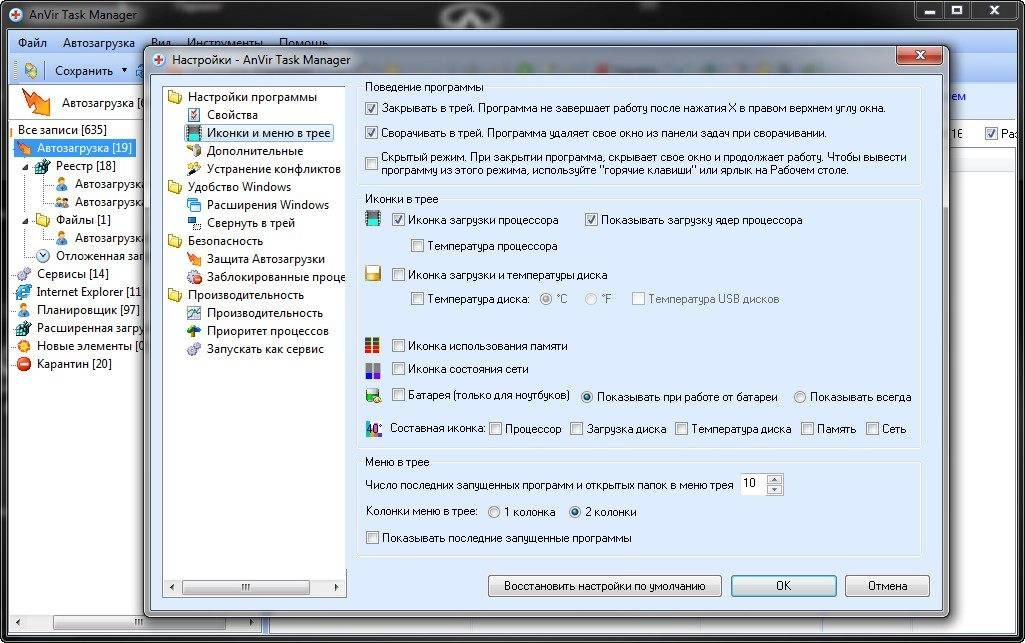Collapse the Файлы [1] tree node
The height and width of the screenshot is (643, 1025).
tap(25, 221)
